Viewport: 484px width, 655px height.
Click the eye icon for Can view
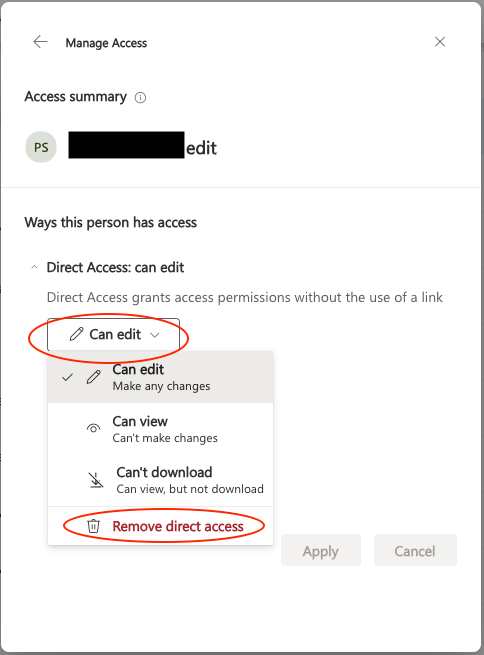[x=94, y=429]
